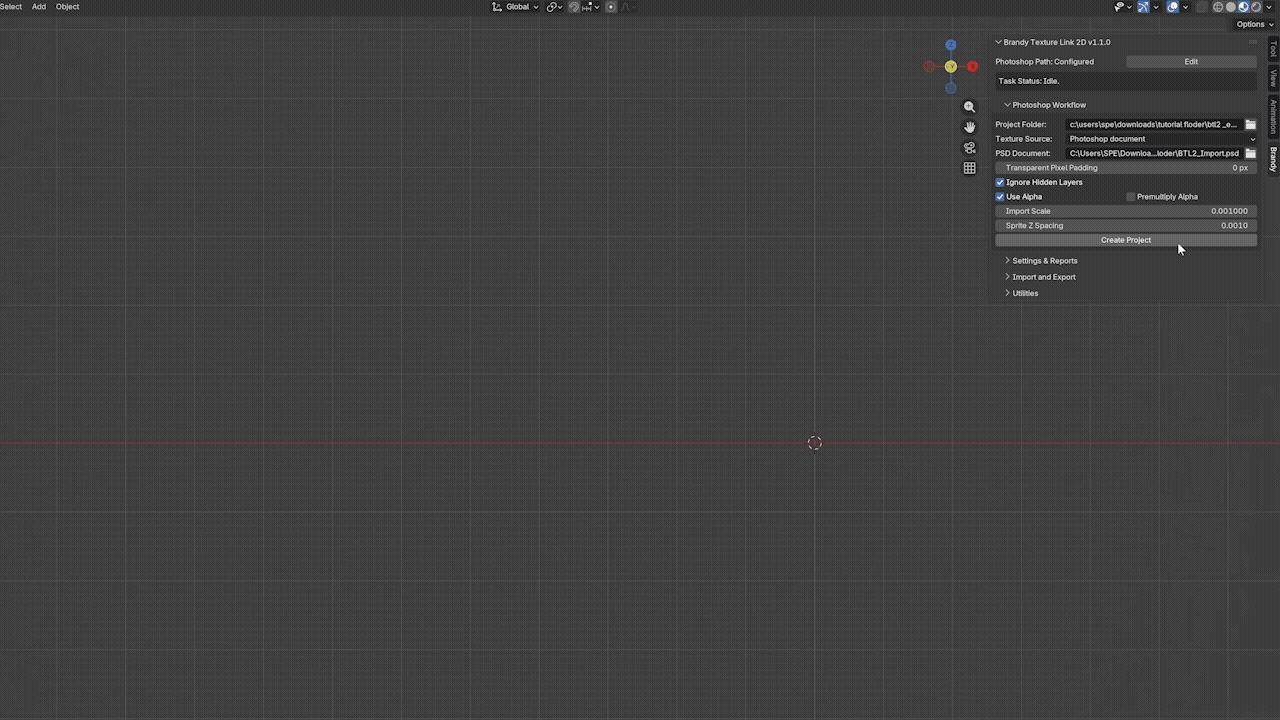Image resolution: width=1280 pixels, height=720 pixels.
Task: Open the Texture Source dropdown
Action: click(x=1161, y=139)
